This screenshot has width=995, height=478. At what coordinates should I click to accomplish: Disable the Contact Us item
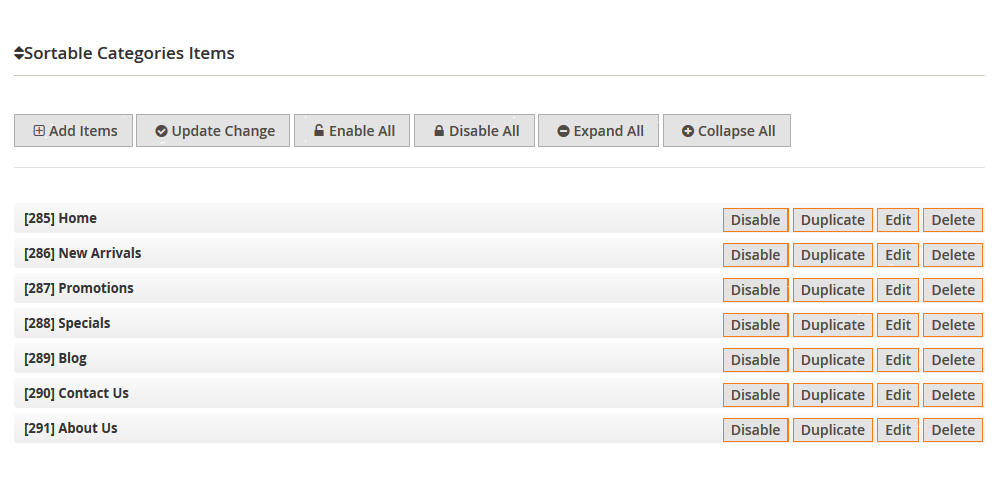755,395
